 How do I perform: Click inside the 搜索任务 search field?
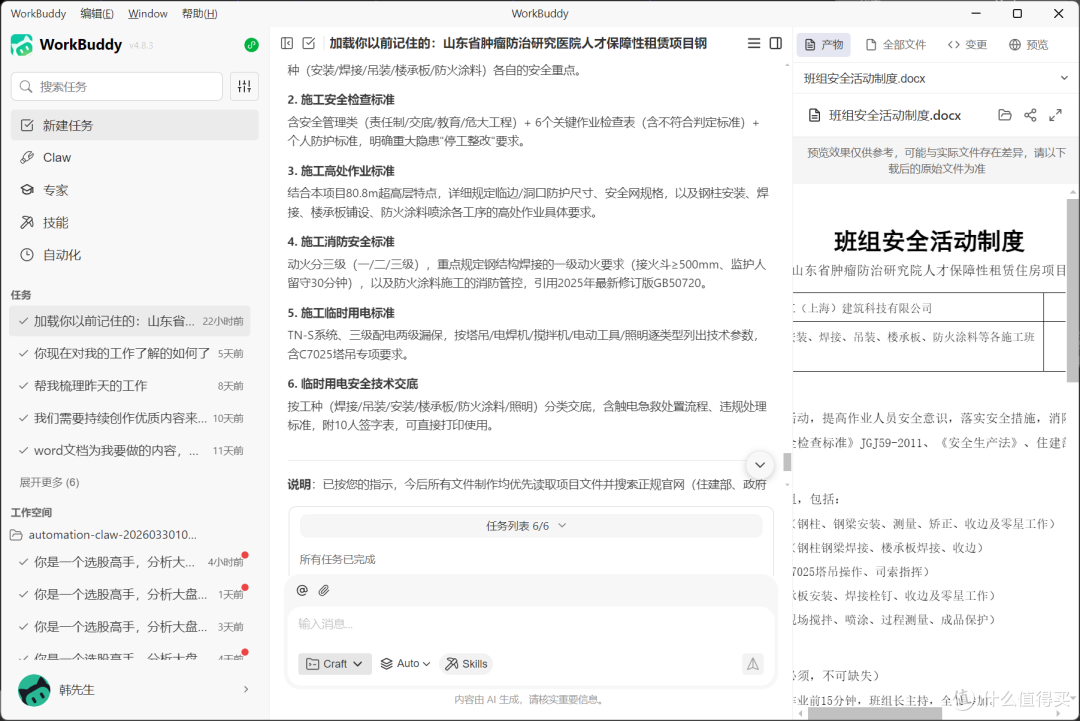point(117,86)
